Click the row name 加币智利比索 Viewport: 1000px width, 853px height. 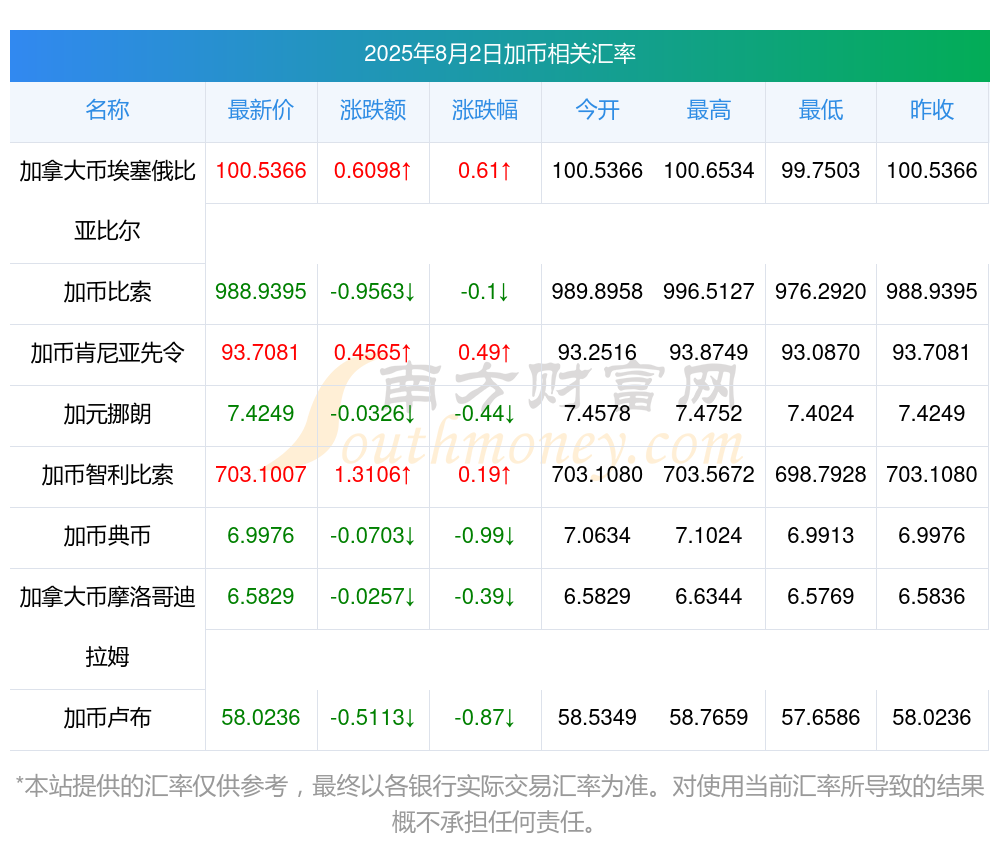coord(107,475)
